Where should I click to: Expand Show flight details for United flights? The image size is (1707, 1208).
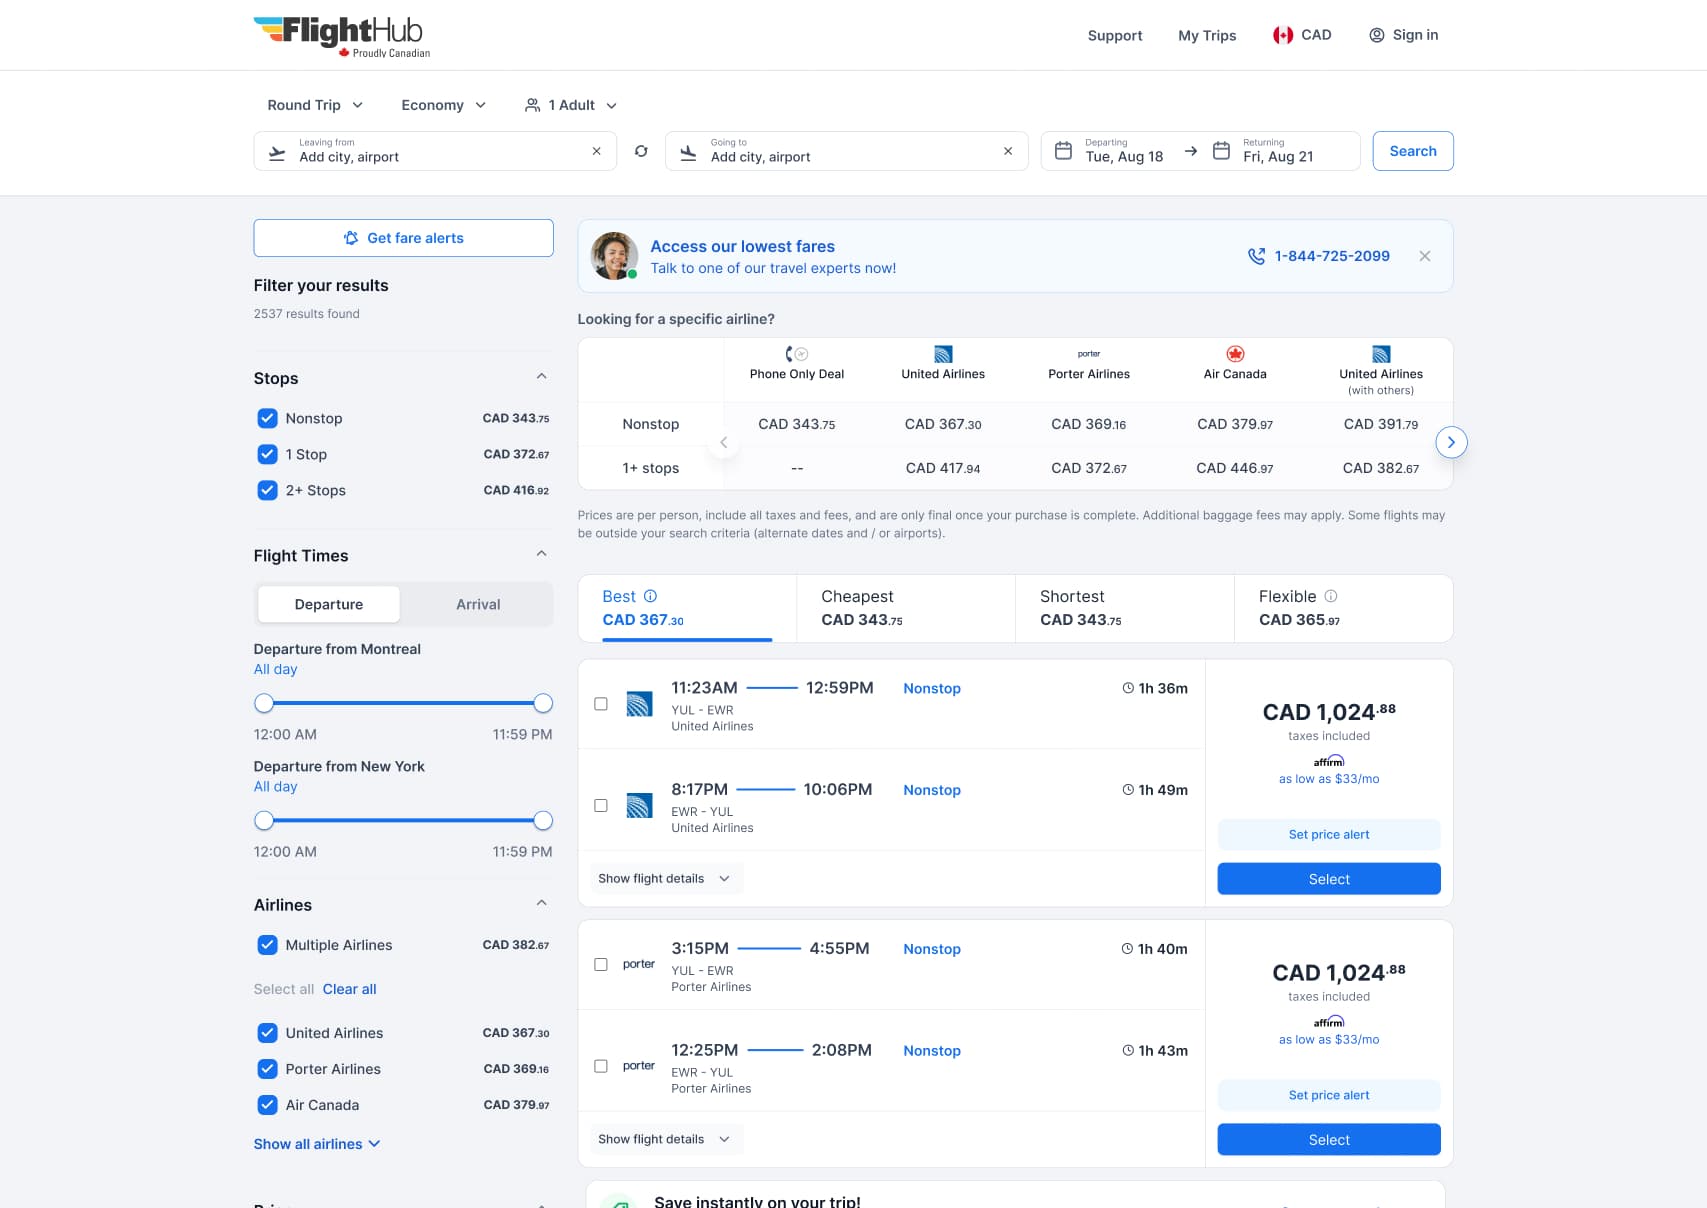pyautogui.click(x=665, y=879)
